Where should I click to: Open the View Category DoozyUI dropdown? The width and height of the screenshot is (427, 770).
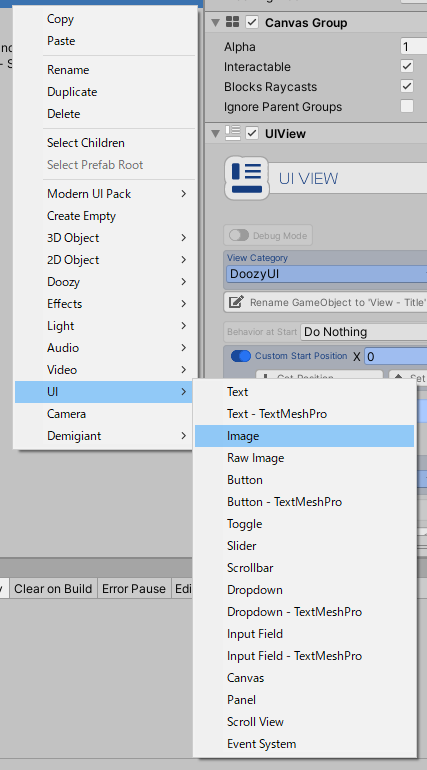326,274
